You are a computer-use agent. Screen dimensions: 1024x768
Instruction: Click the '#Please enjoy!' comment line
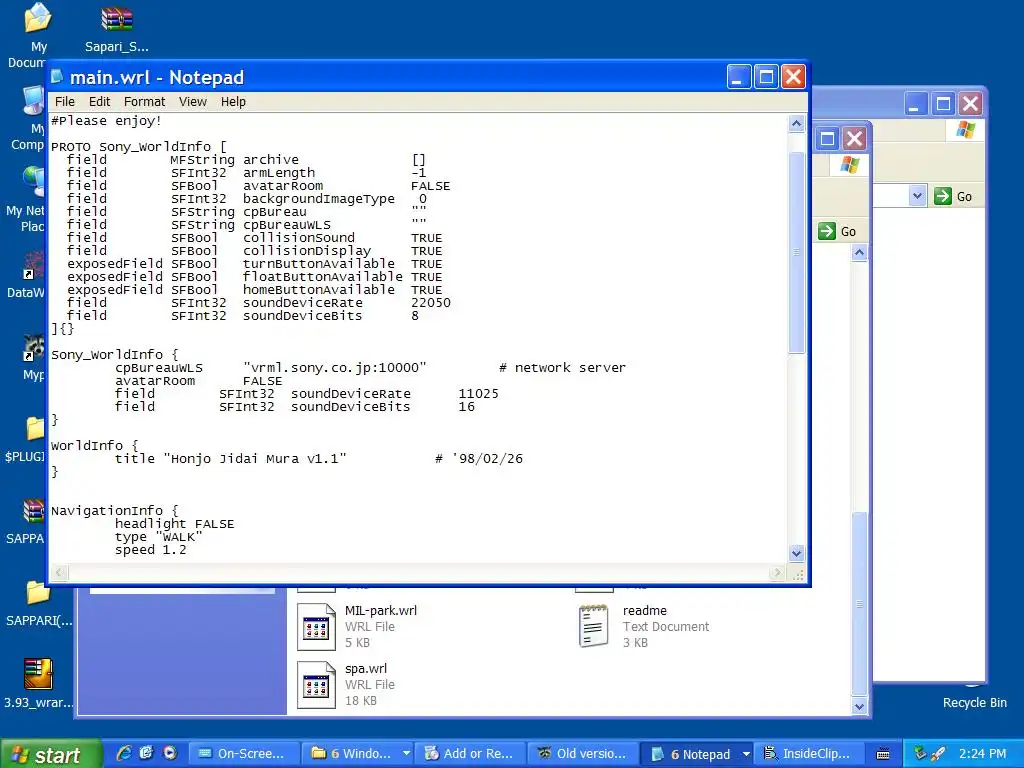[106, 121]
